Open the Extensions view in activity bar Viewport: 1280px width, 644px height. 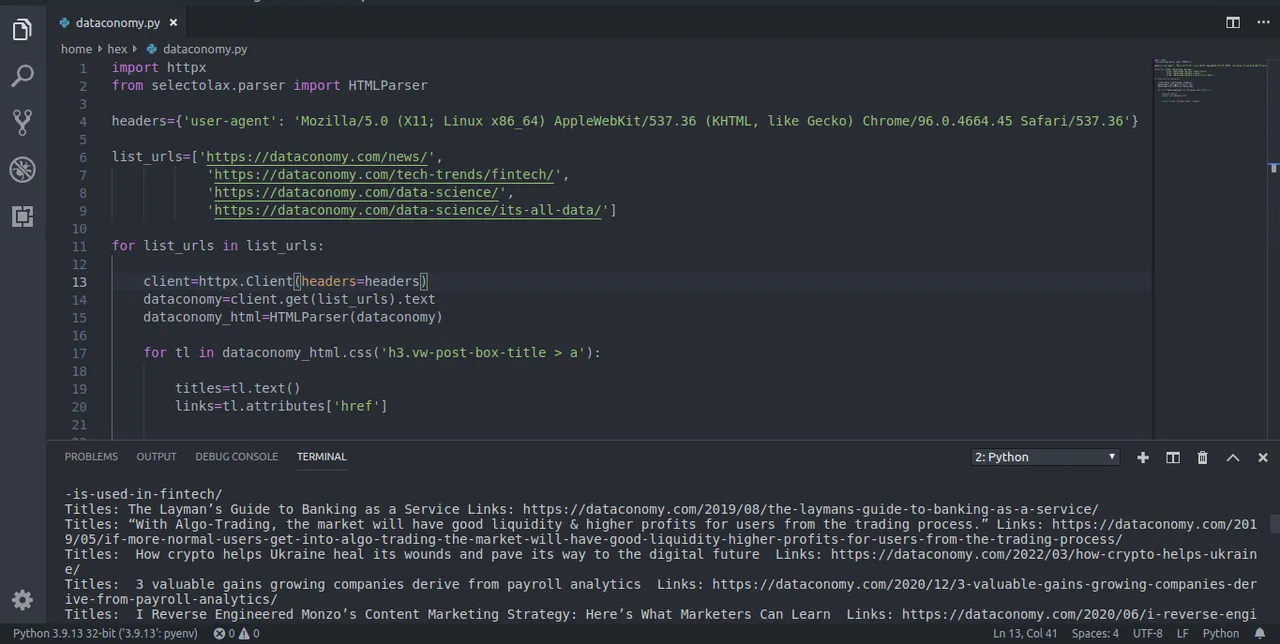[x=22, y=216]
